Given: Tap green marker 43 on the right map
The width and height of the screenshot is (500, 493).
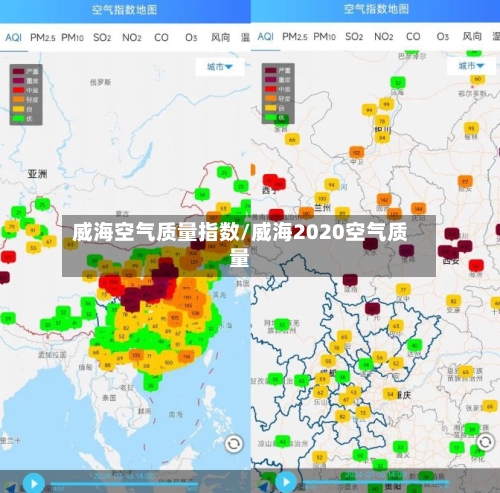Looking at the screenshot, I should pyautogui.click(x=302, y=381).
